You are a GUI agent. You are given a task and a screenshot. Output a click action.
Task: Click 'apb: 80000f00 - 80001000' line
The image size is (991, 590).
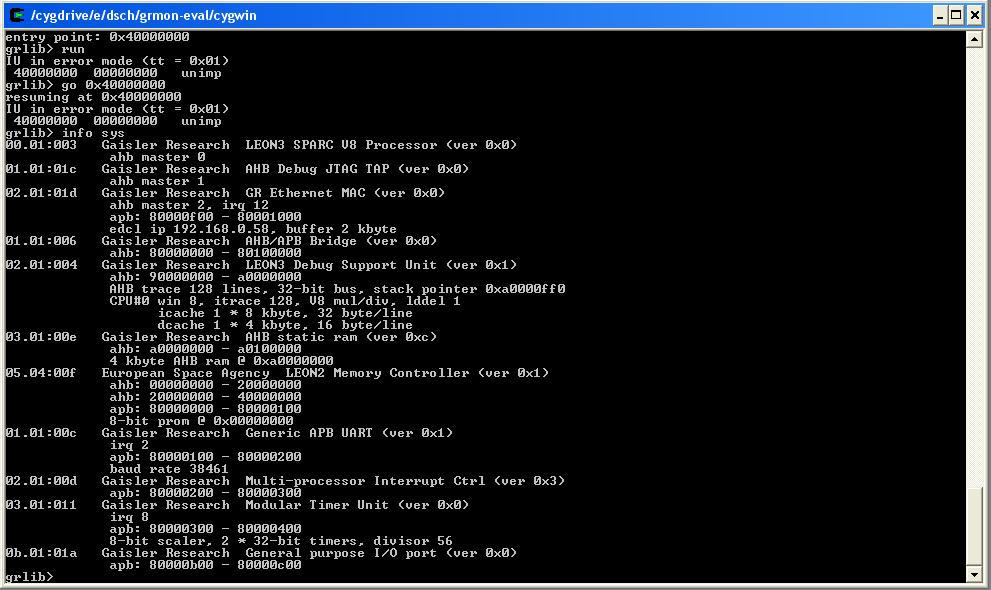coord(205,217)
